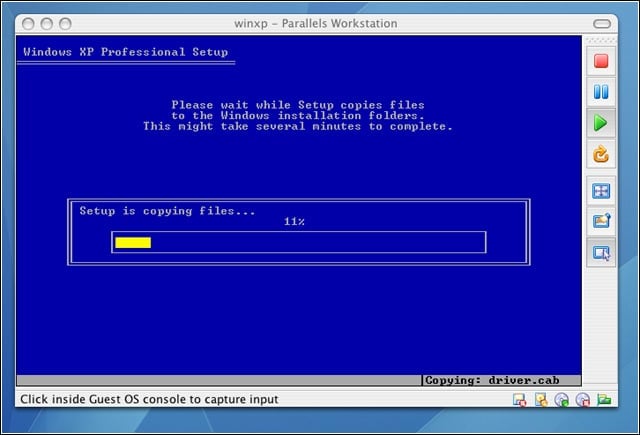The image size is (640, 435).
Task: Click the sidebar drag handle dots
Action: pyautogui.click(x=601, y=40)
